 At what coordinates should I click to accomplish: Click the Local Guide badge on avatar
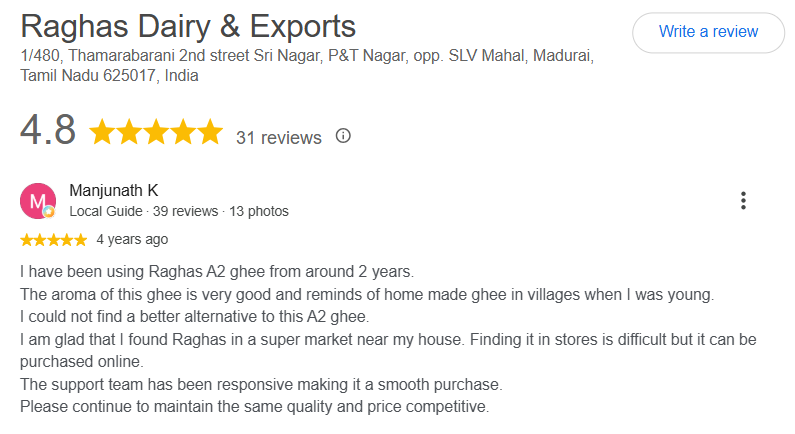pos(49,212)
